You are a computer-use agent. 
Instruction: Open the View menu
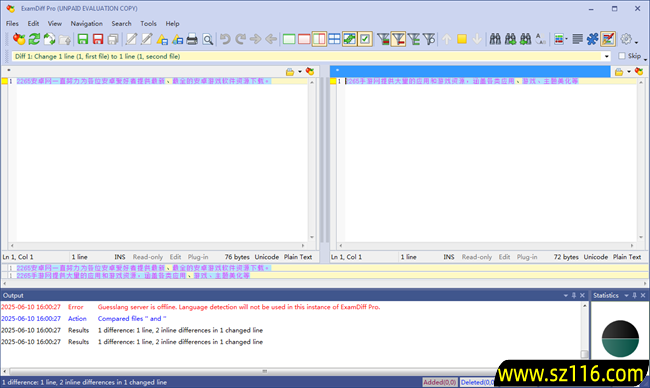[x=55, y=24]
